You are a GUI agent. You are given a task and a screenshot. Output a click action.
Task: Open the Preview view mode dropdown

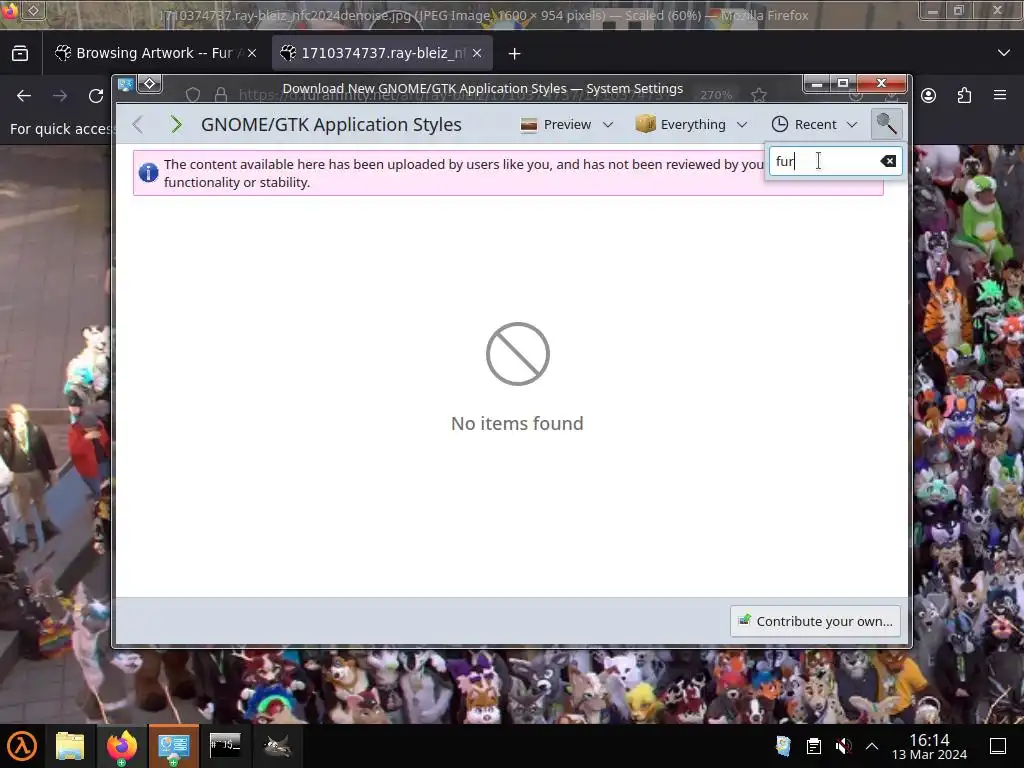coord(567,124)
